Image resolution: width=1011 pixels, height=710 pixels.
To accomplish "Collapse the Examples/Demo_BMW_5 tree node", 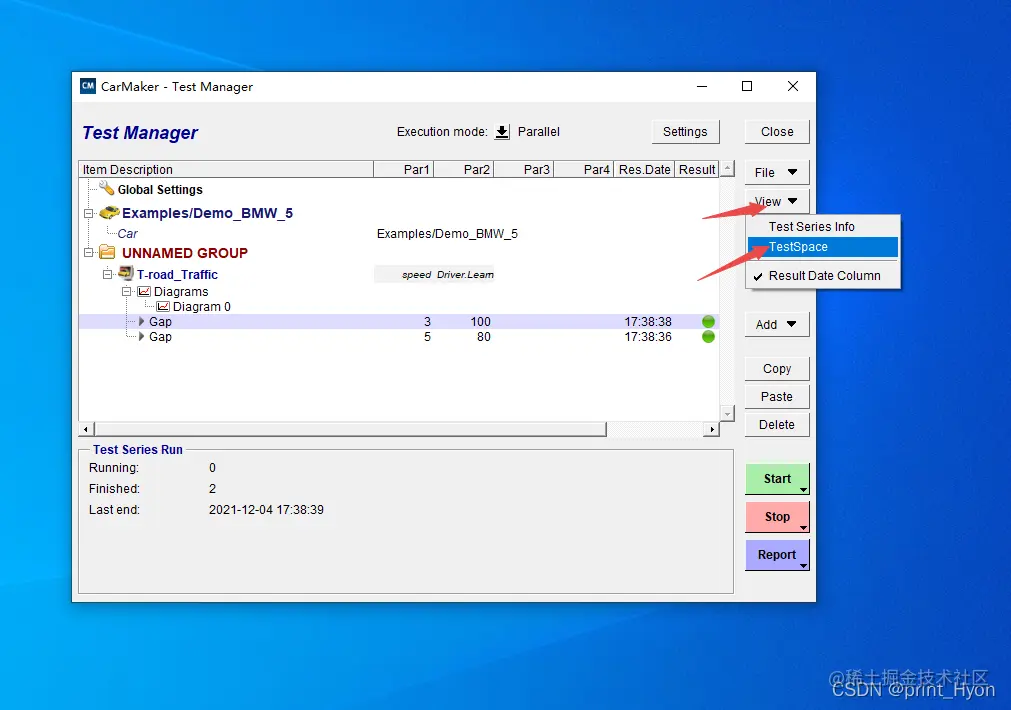I will (88, 213).
